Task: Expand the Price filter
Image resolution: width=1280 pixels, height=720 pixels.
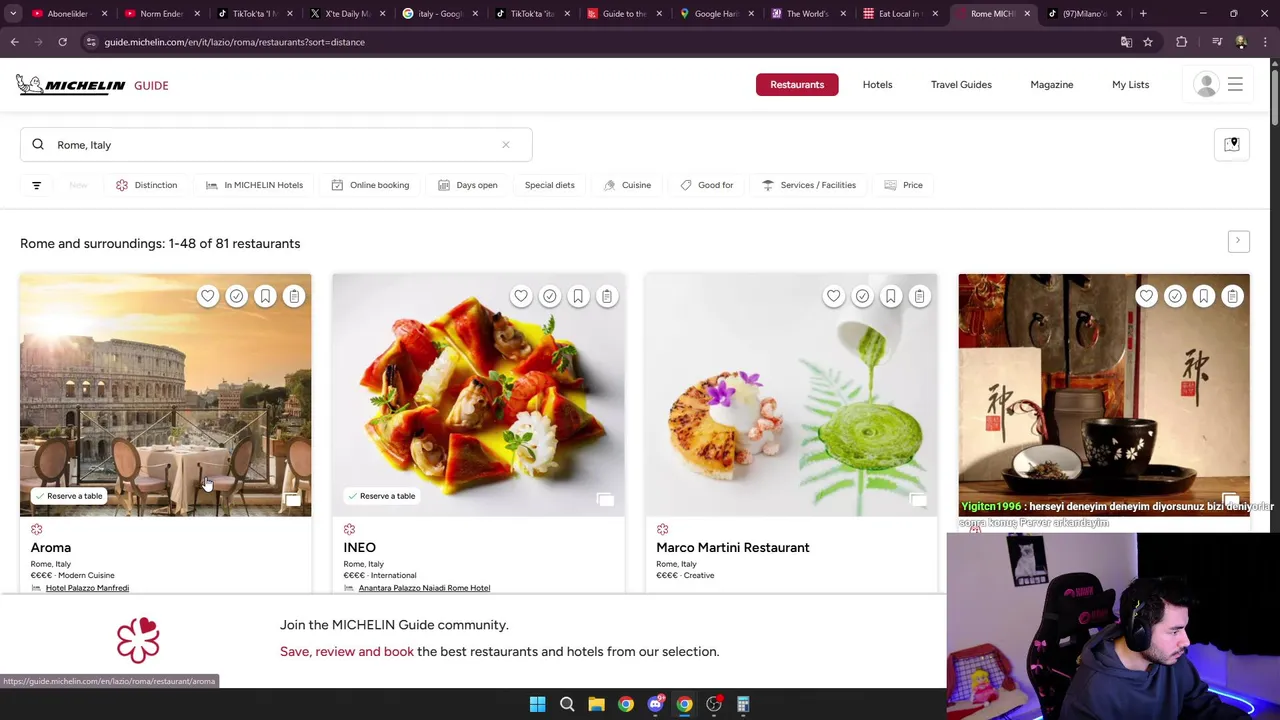Action: [x=904, y=185]
